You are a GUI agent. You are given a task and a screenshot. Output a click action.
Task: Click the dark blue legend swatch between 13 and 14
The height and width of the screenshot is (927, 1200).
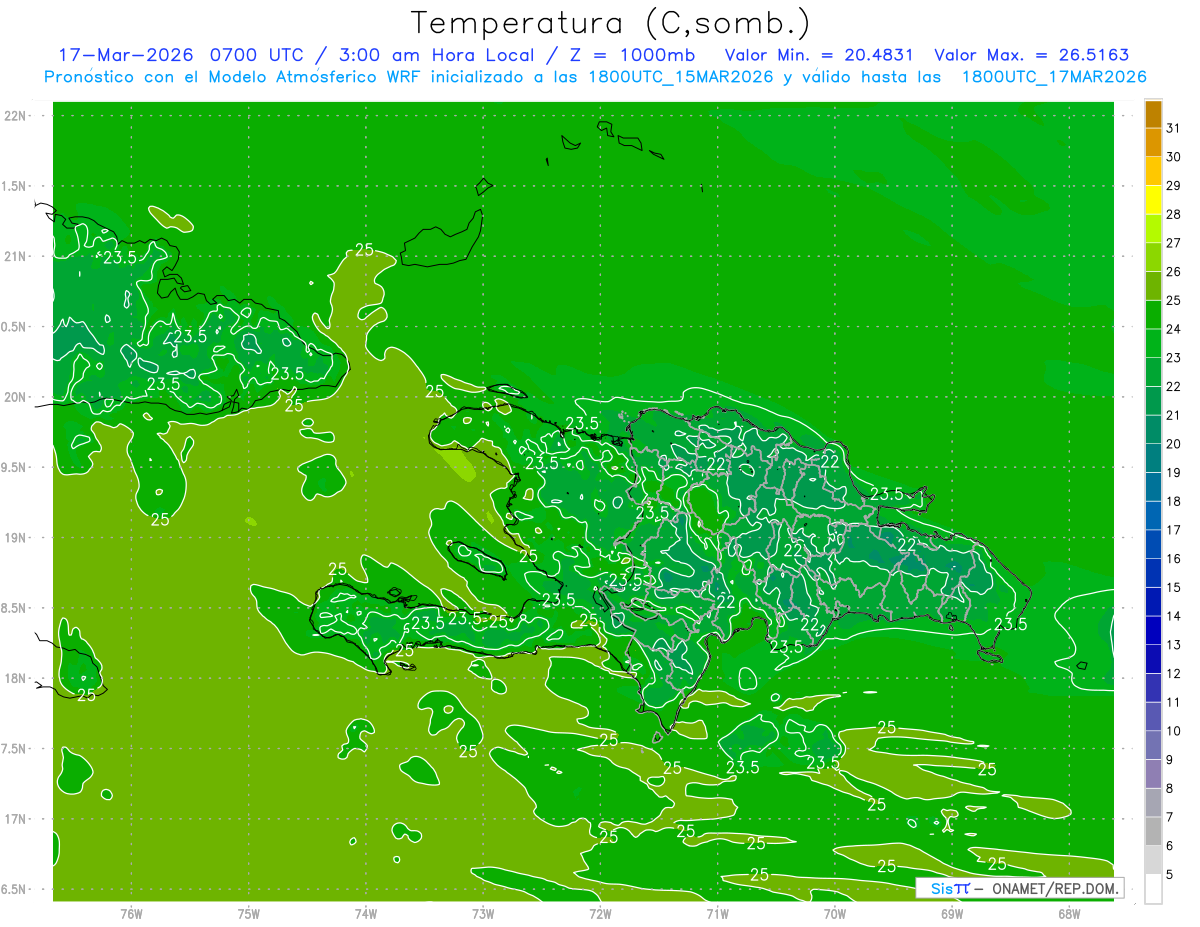coord(1153,631)
